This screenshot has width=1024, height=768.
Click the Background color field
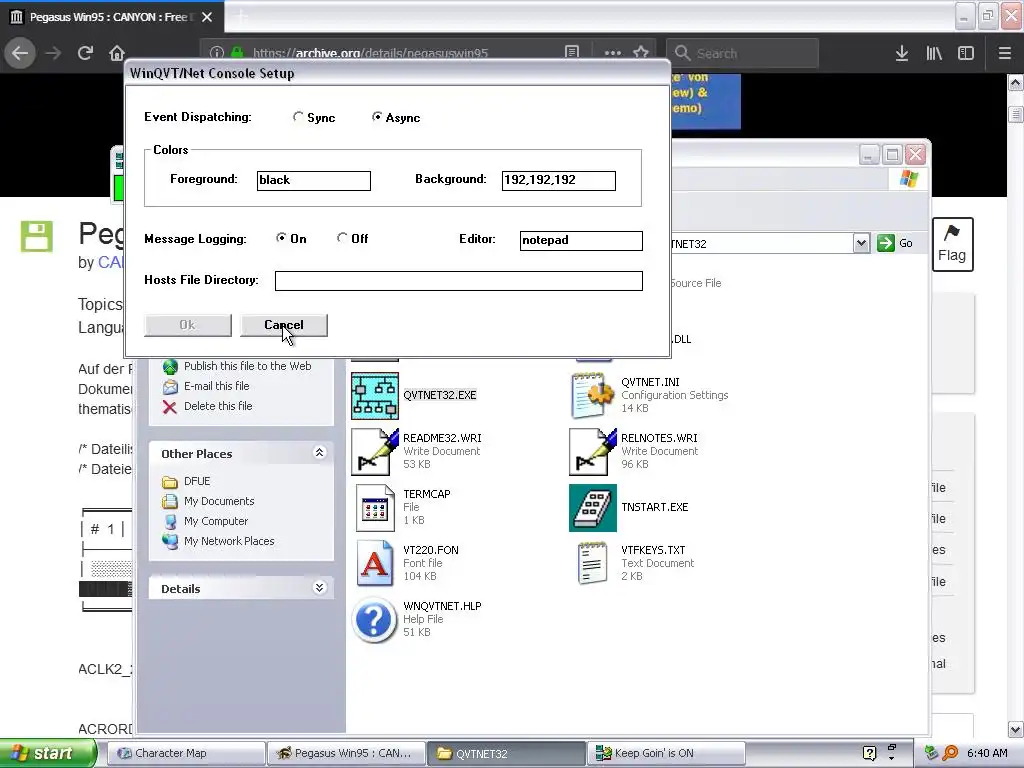click(558, 180)
